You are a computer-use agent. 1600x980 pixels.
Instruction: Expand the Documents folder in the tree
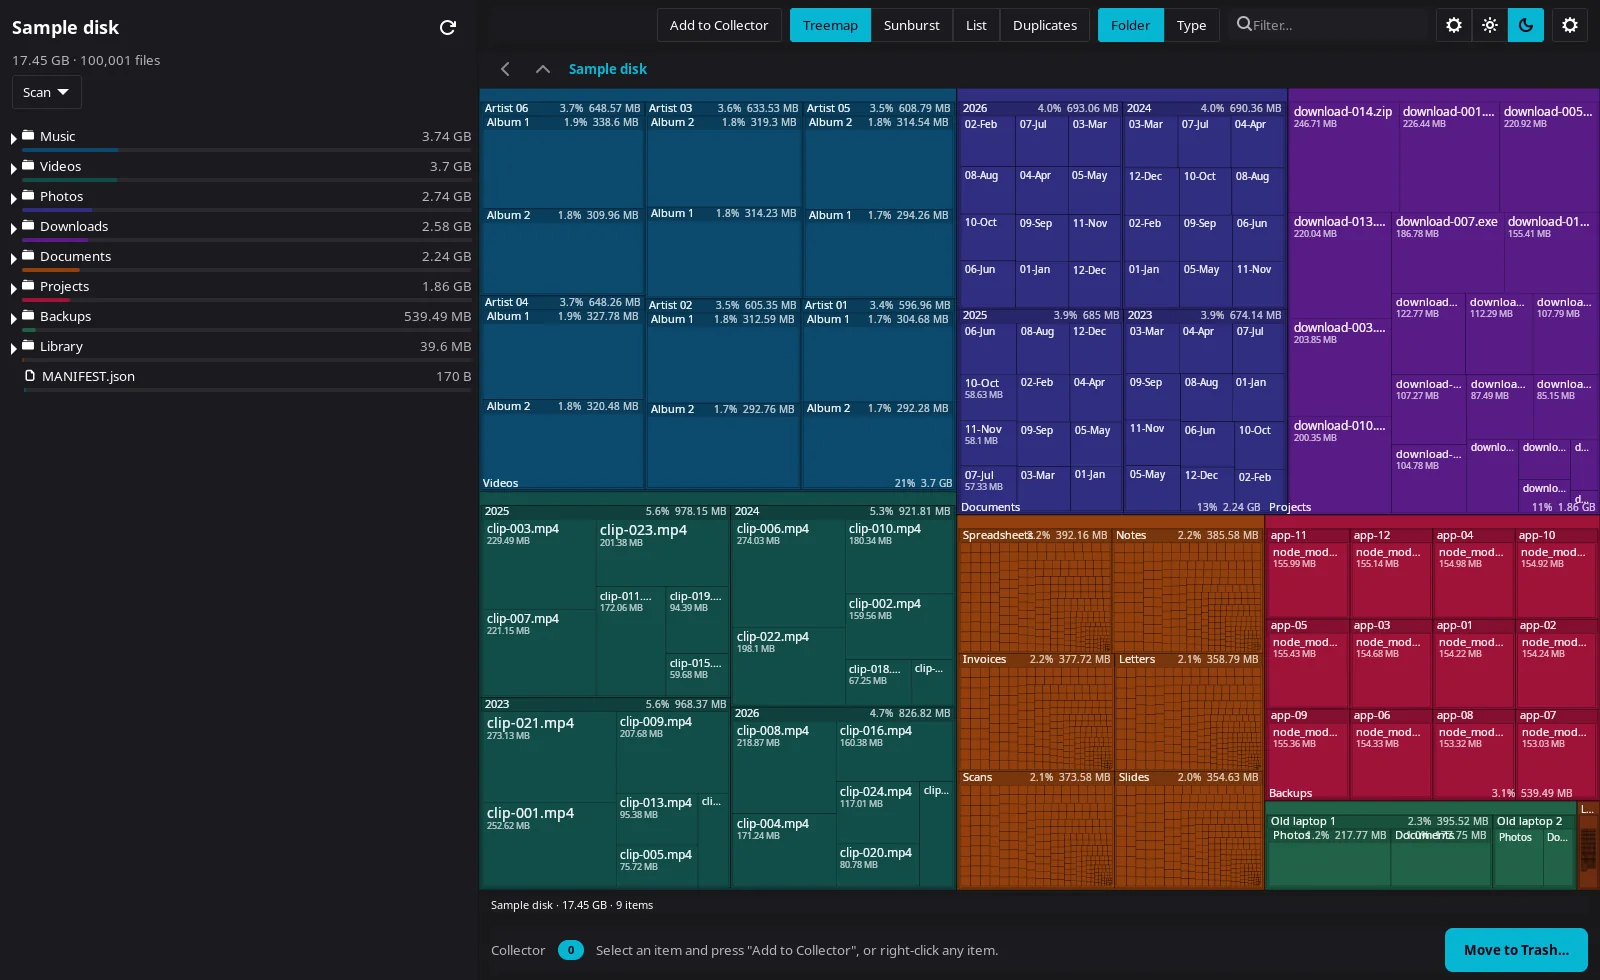pos(13,258)
